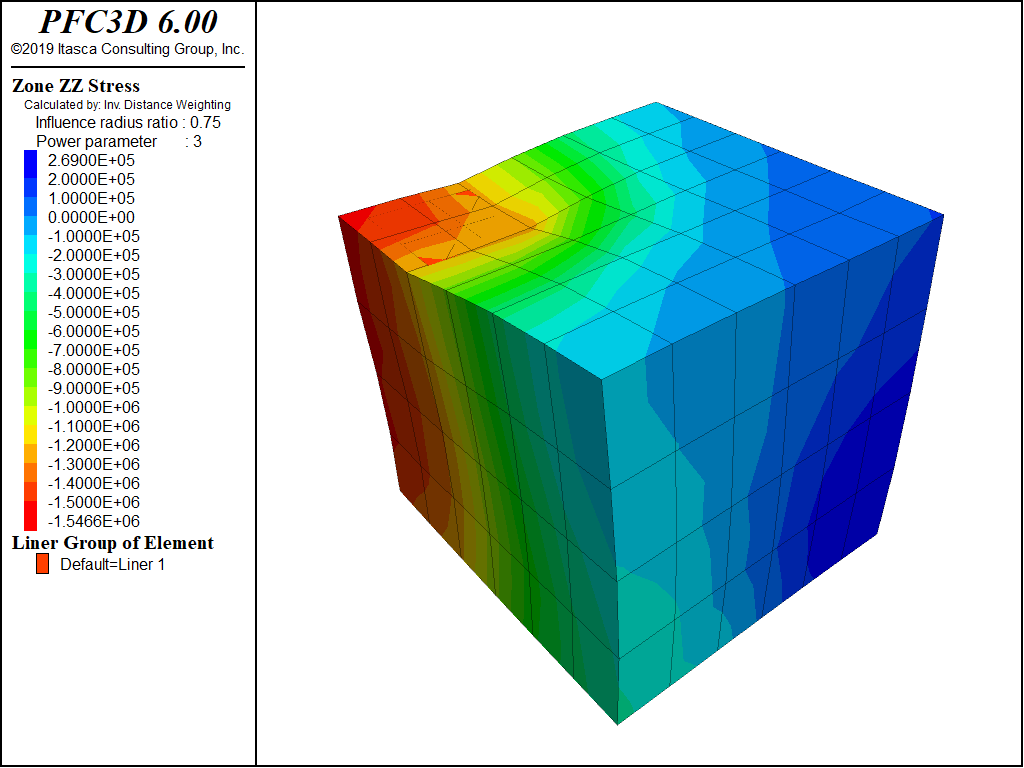
Task: Click the -1.3000E+06 legend value
Action: (x=93, y=464)
